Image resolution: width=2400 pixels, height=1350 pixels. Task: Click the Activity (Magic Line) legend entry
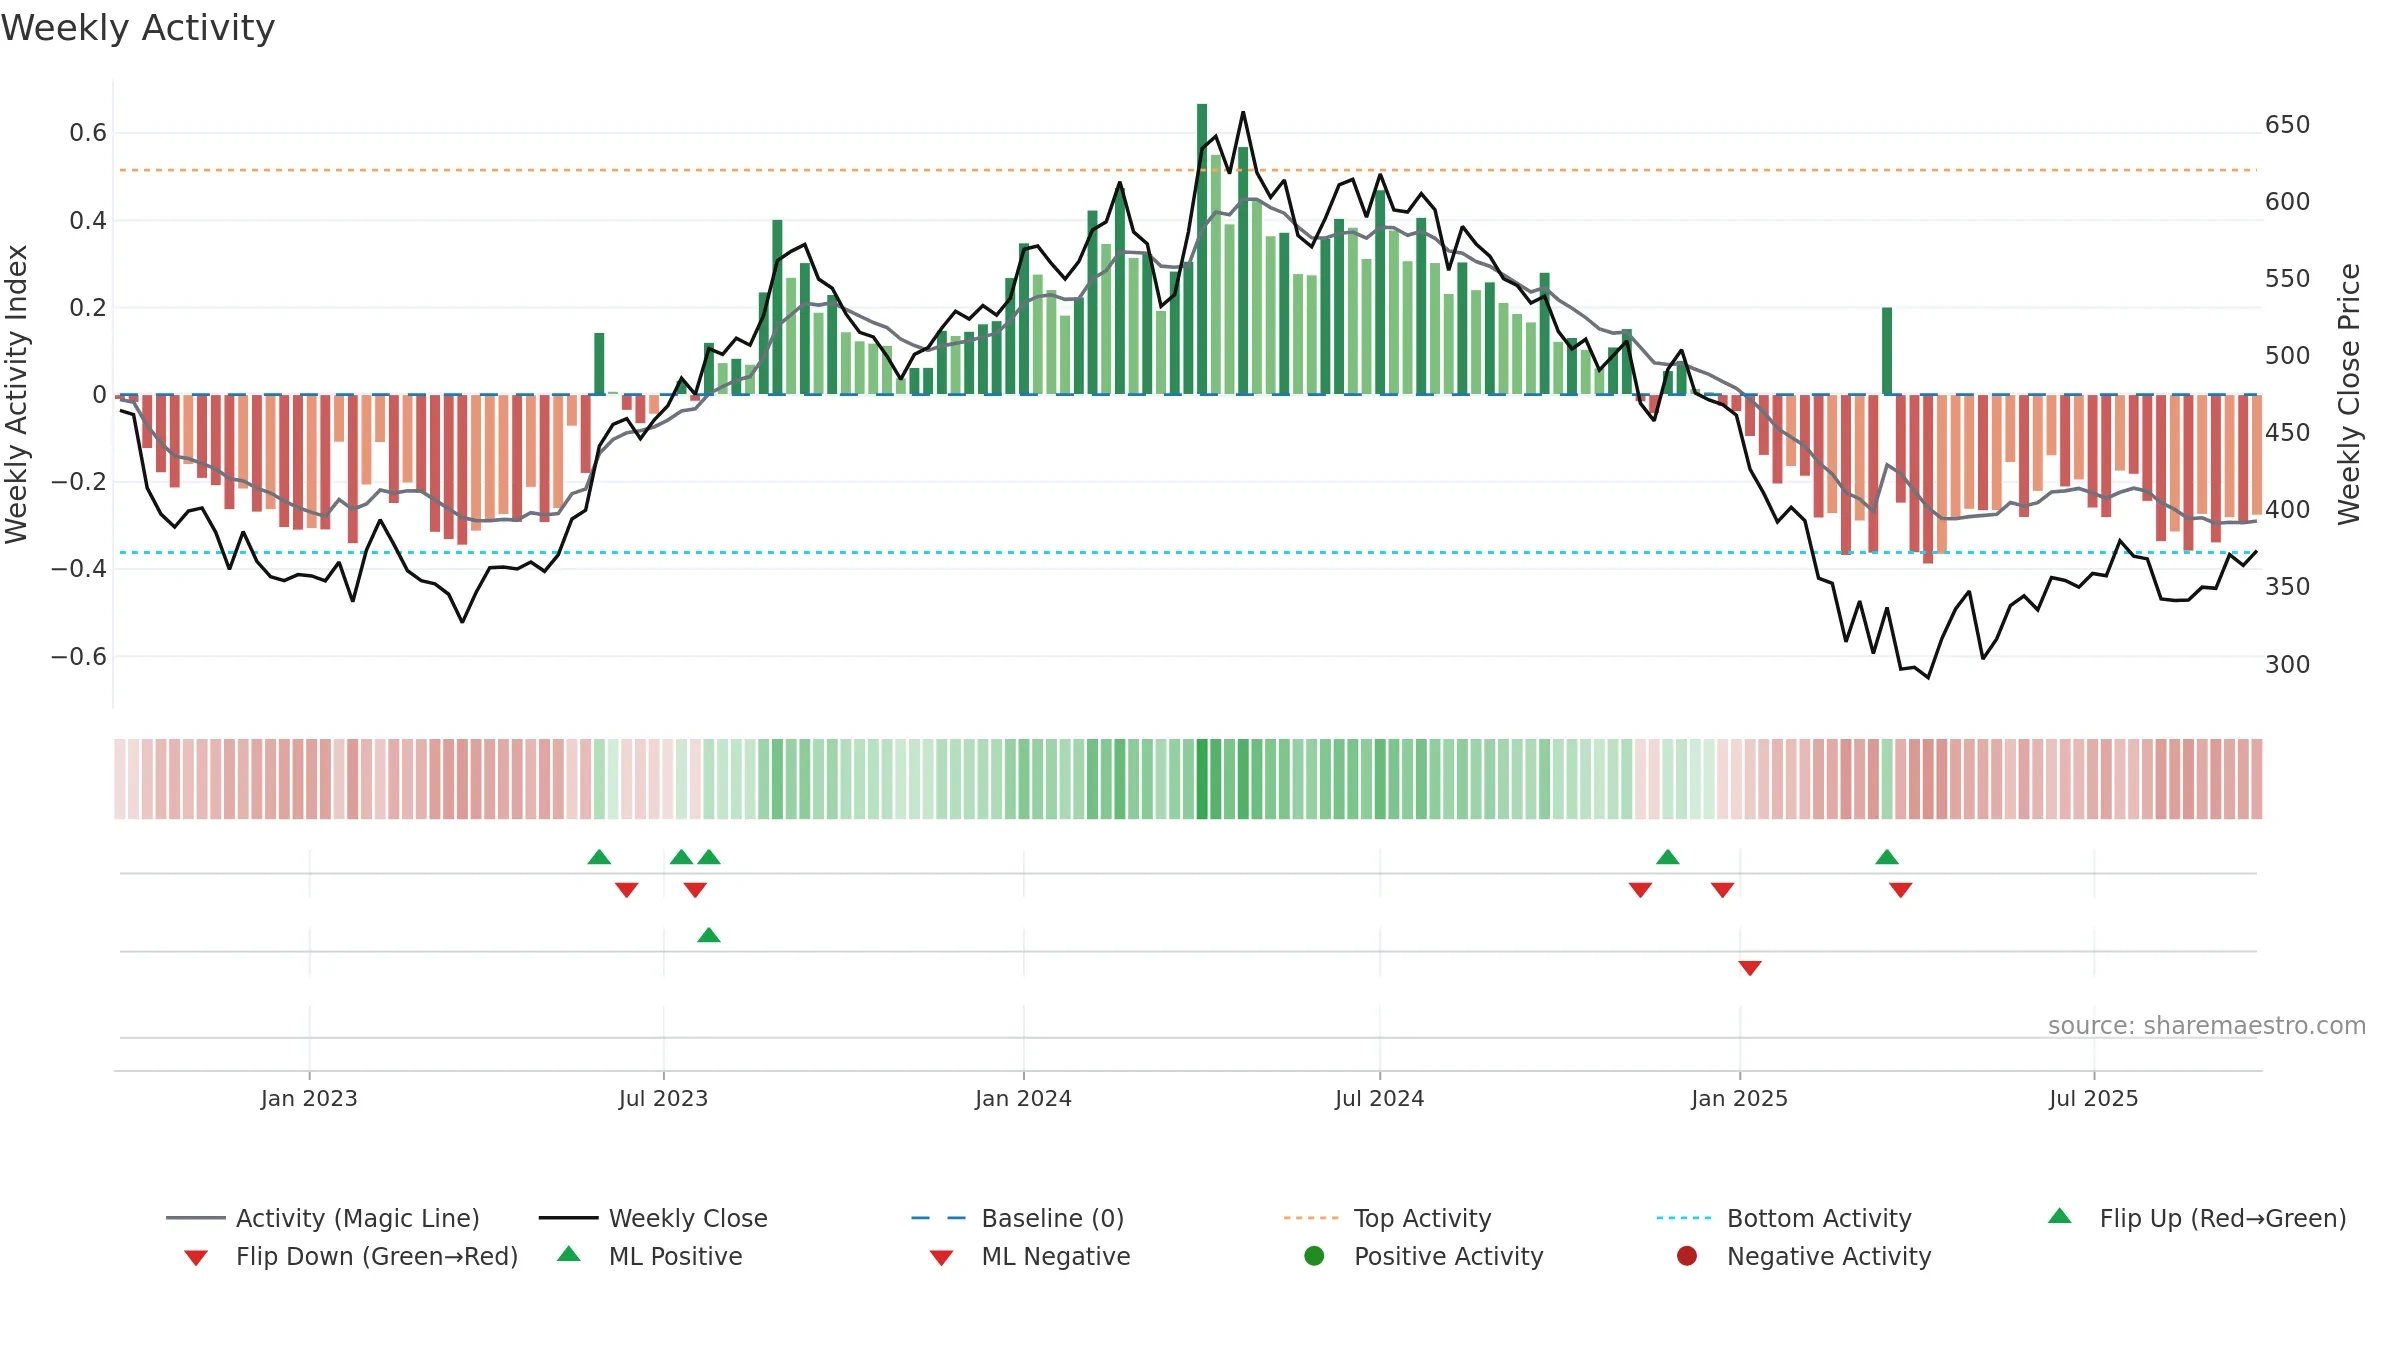click(323, 1218)
